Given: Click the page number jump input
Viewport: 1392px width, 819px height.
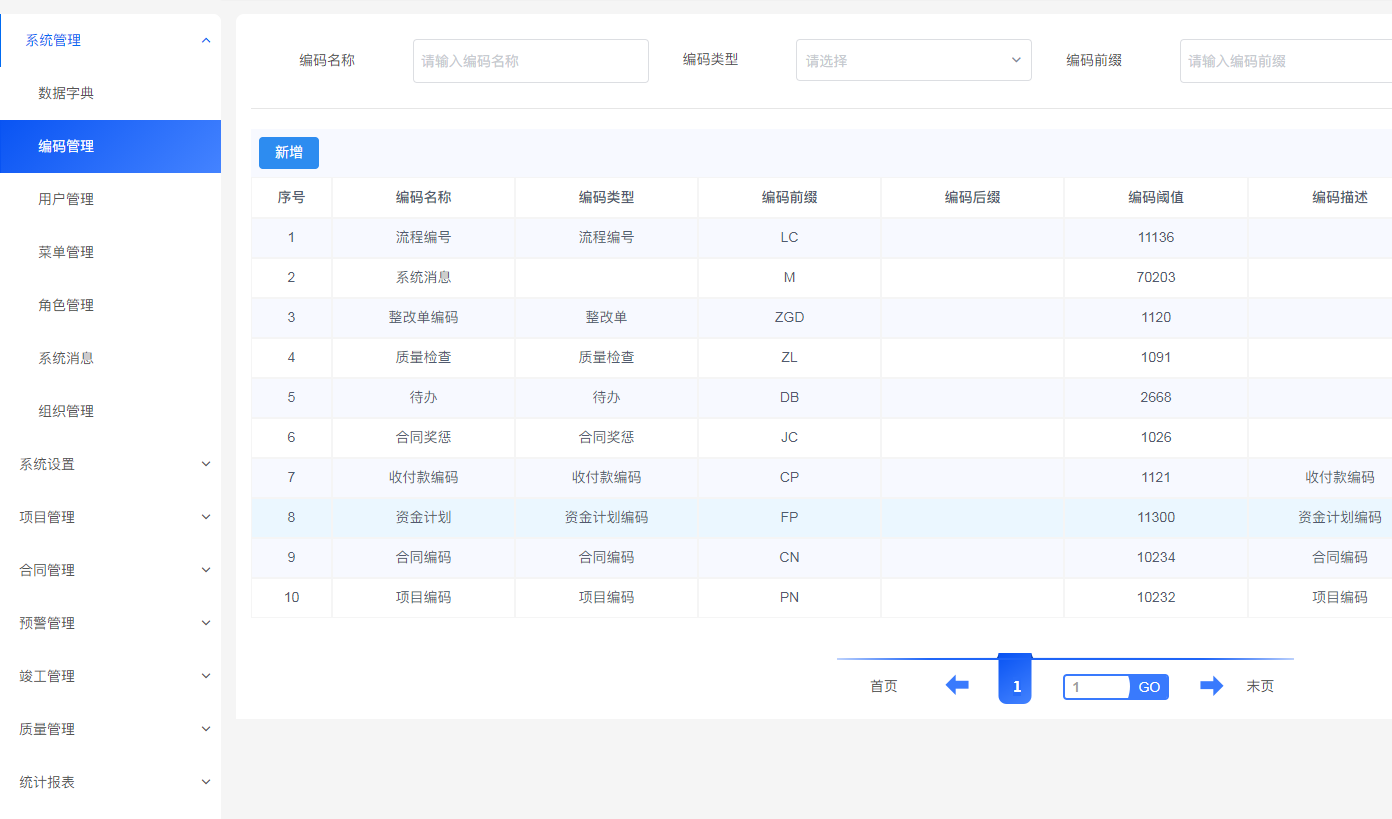Looking at the screenshot, I should pyautogui.click(x=1097, y=687).
